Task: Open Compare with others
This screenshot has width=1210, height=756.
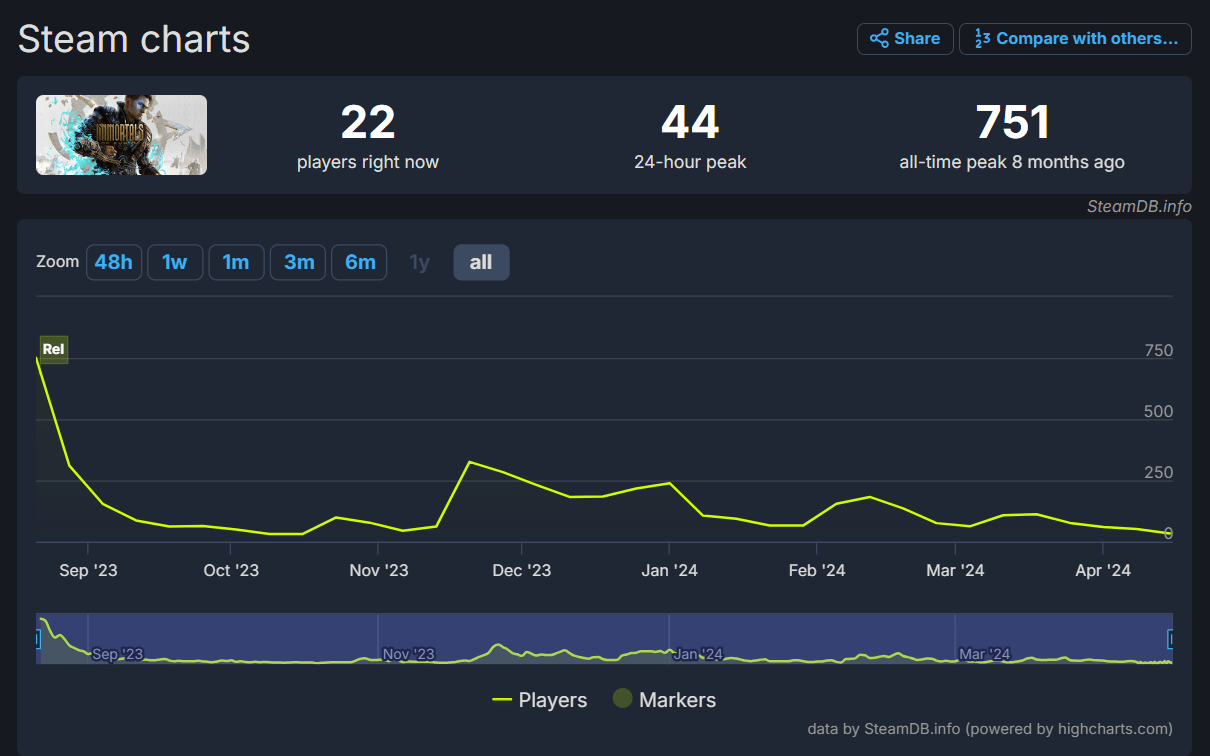Action: 1075,39
